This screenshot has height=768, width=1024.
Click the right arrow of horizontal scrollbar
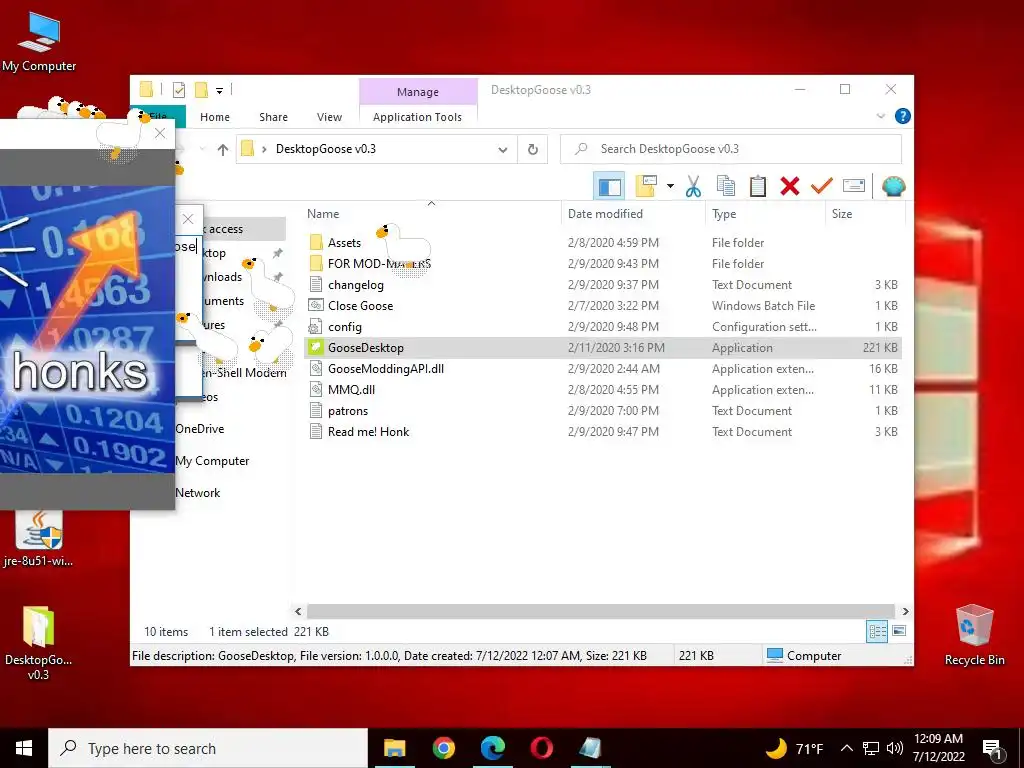(x=905, y=611)
